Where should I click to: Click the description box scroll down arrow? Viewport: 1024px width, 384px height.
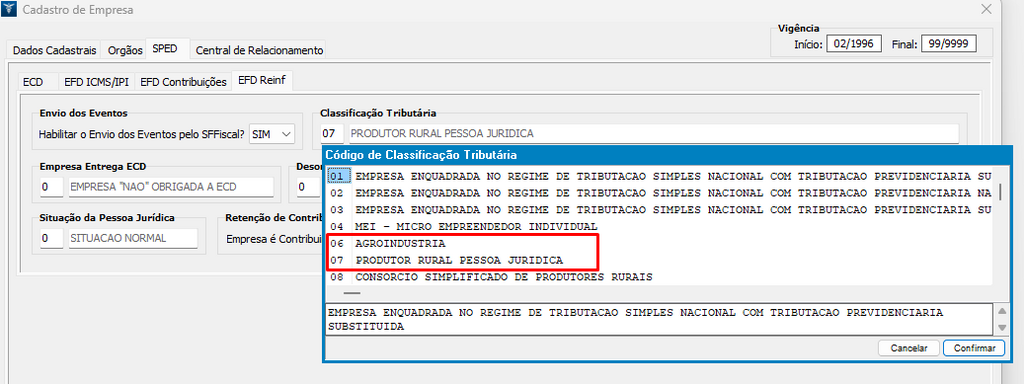click(x=999, y=327)
